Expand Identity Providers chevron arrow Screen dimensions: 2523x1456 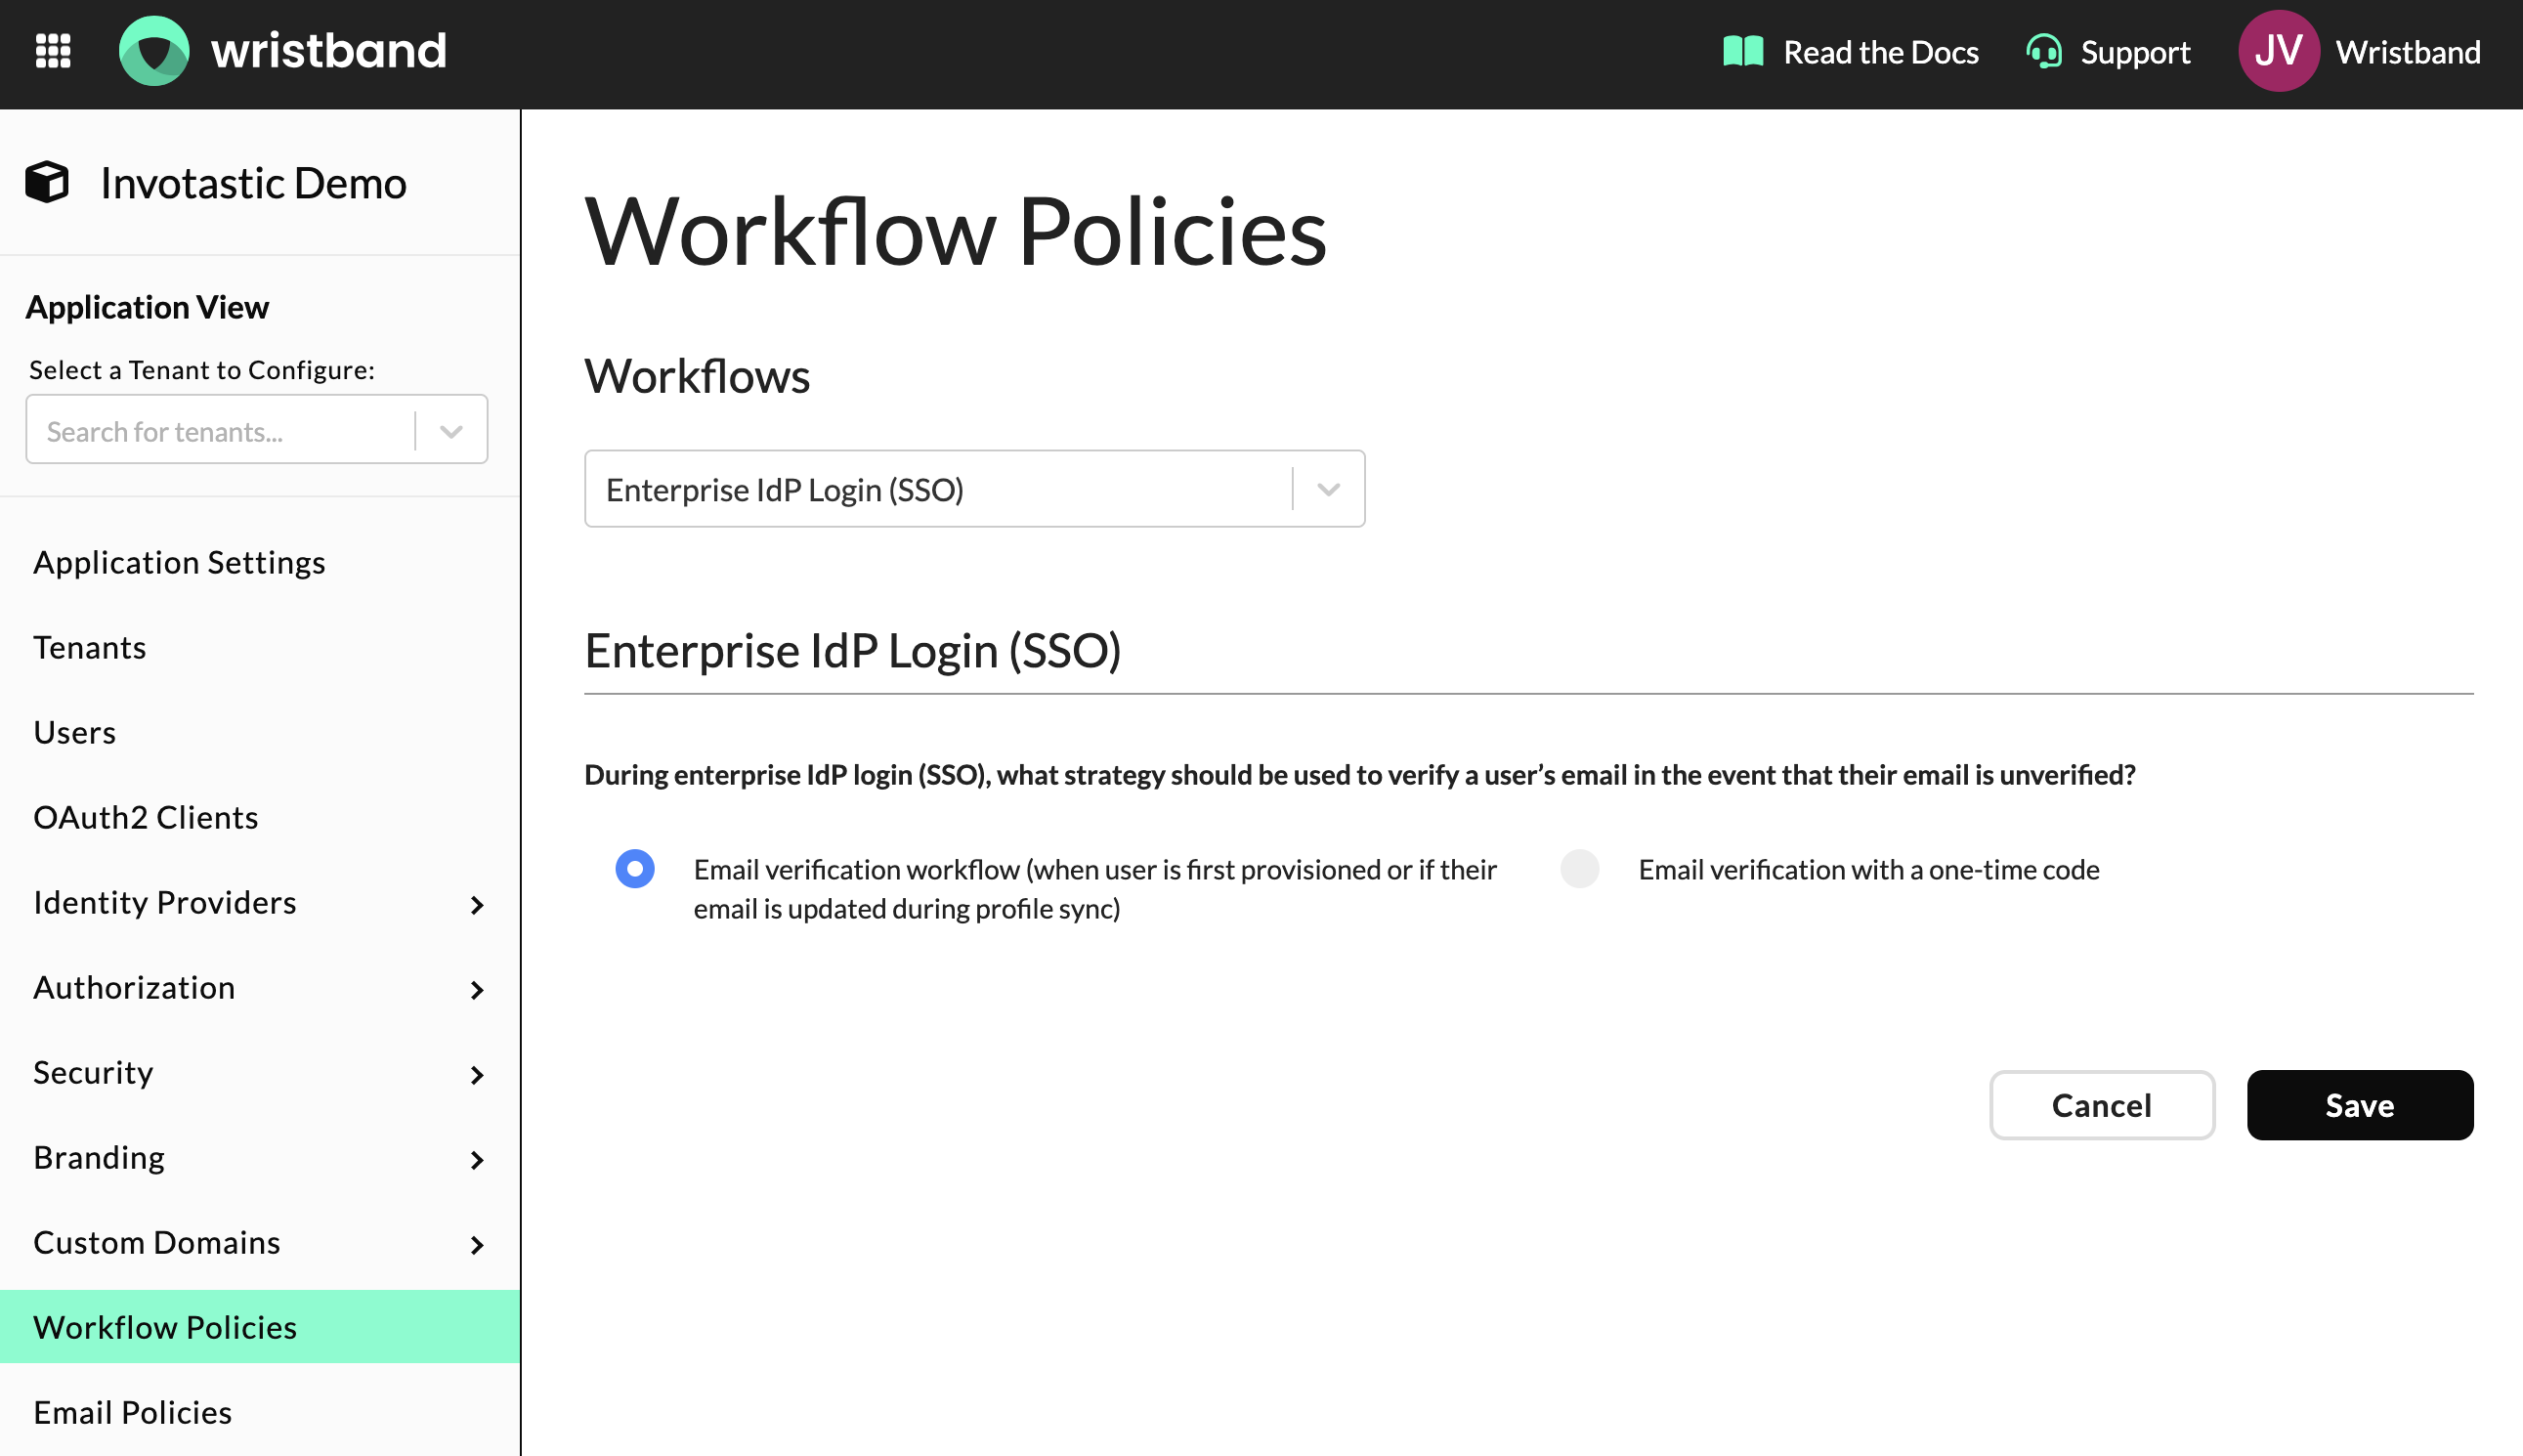476,904
